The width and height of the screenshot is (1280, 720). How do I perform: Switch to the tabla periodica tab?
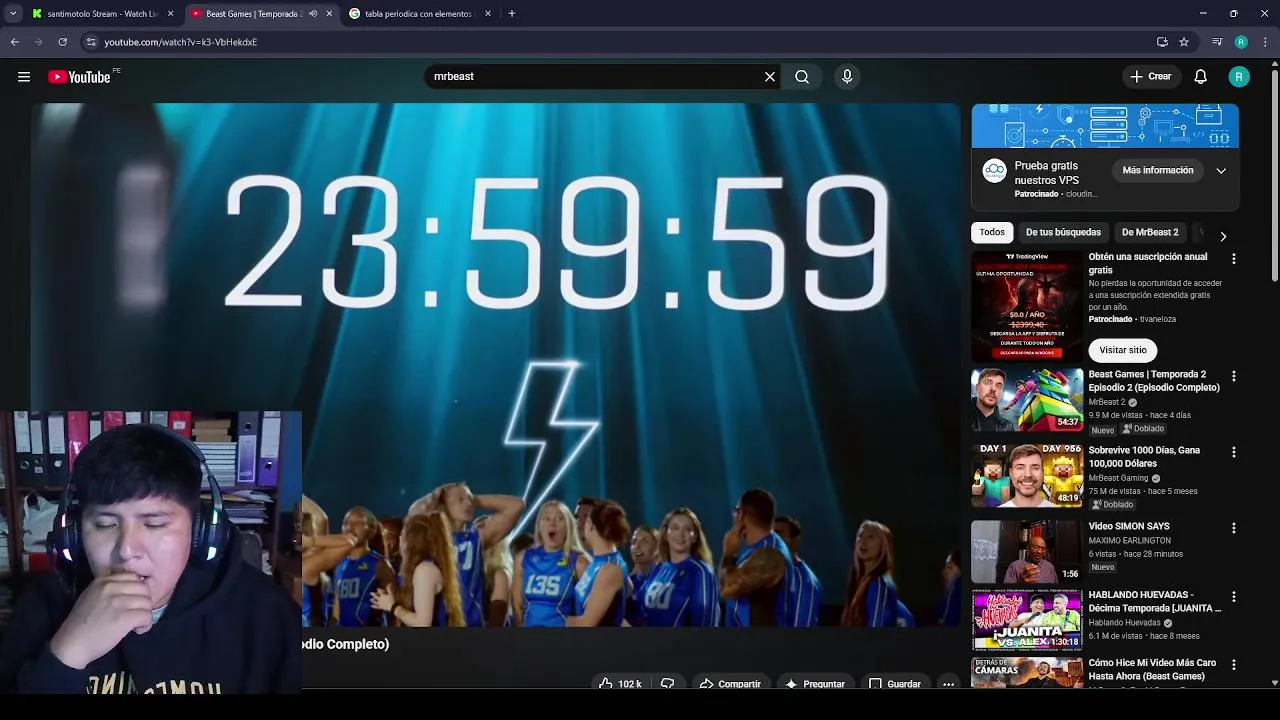(x=418, y=14)
